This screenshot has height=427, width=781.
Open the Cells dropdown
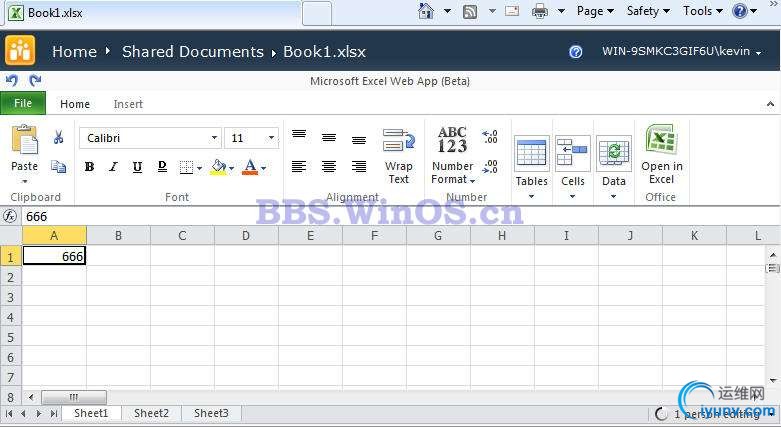click(572, 167)
